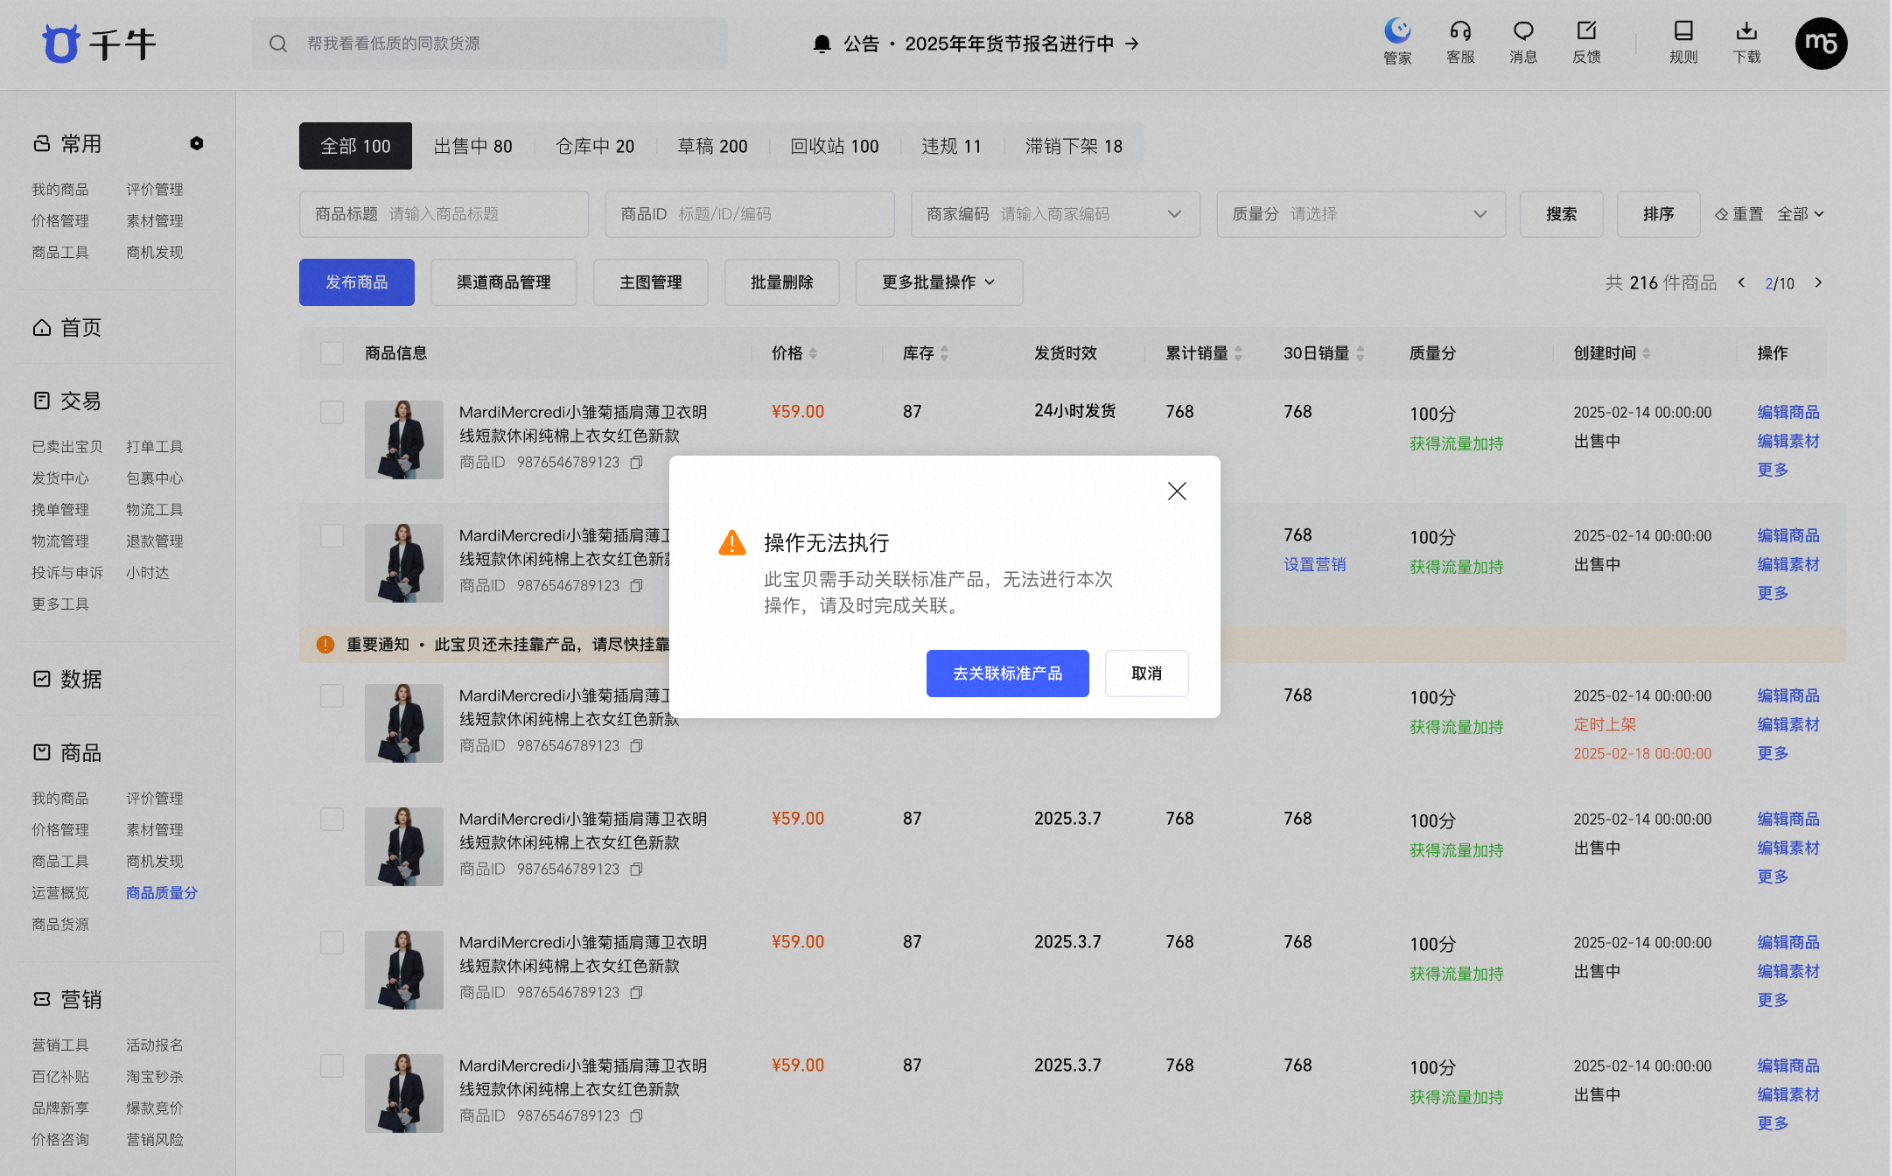
Task: Toggle select-all checkbox in table header
Action: pyautogui.click(x=332, y=353)
